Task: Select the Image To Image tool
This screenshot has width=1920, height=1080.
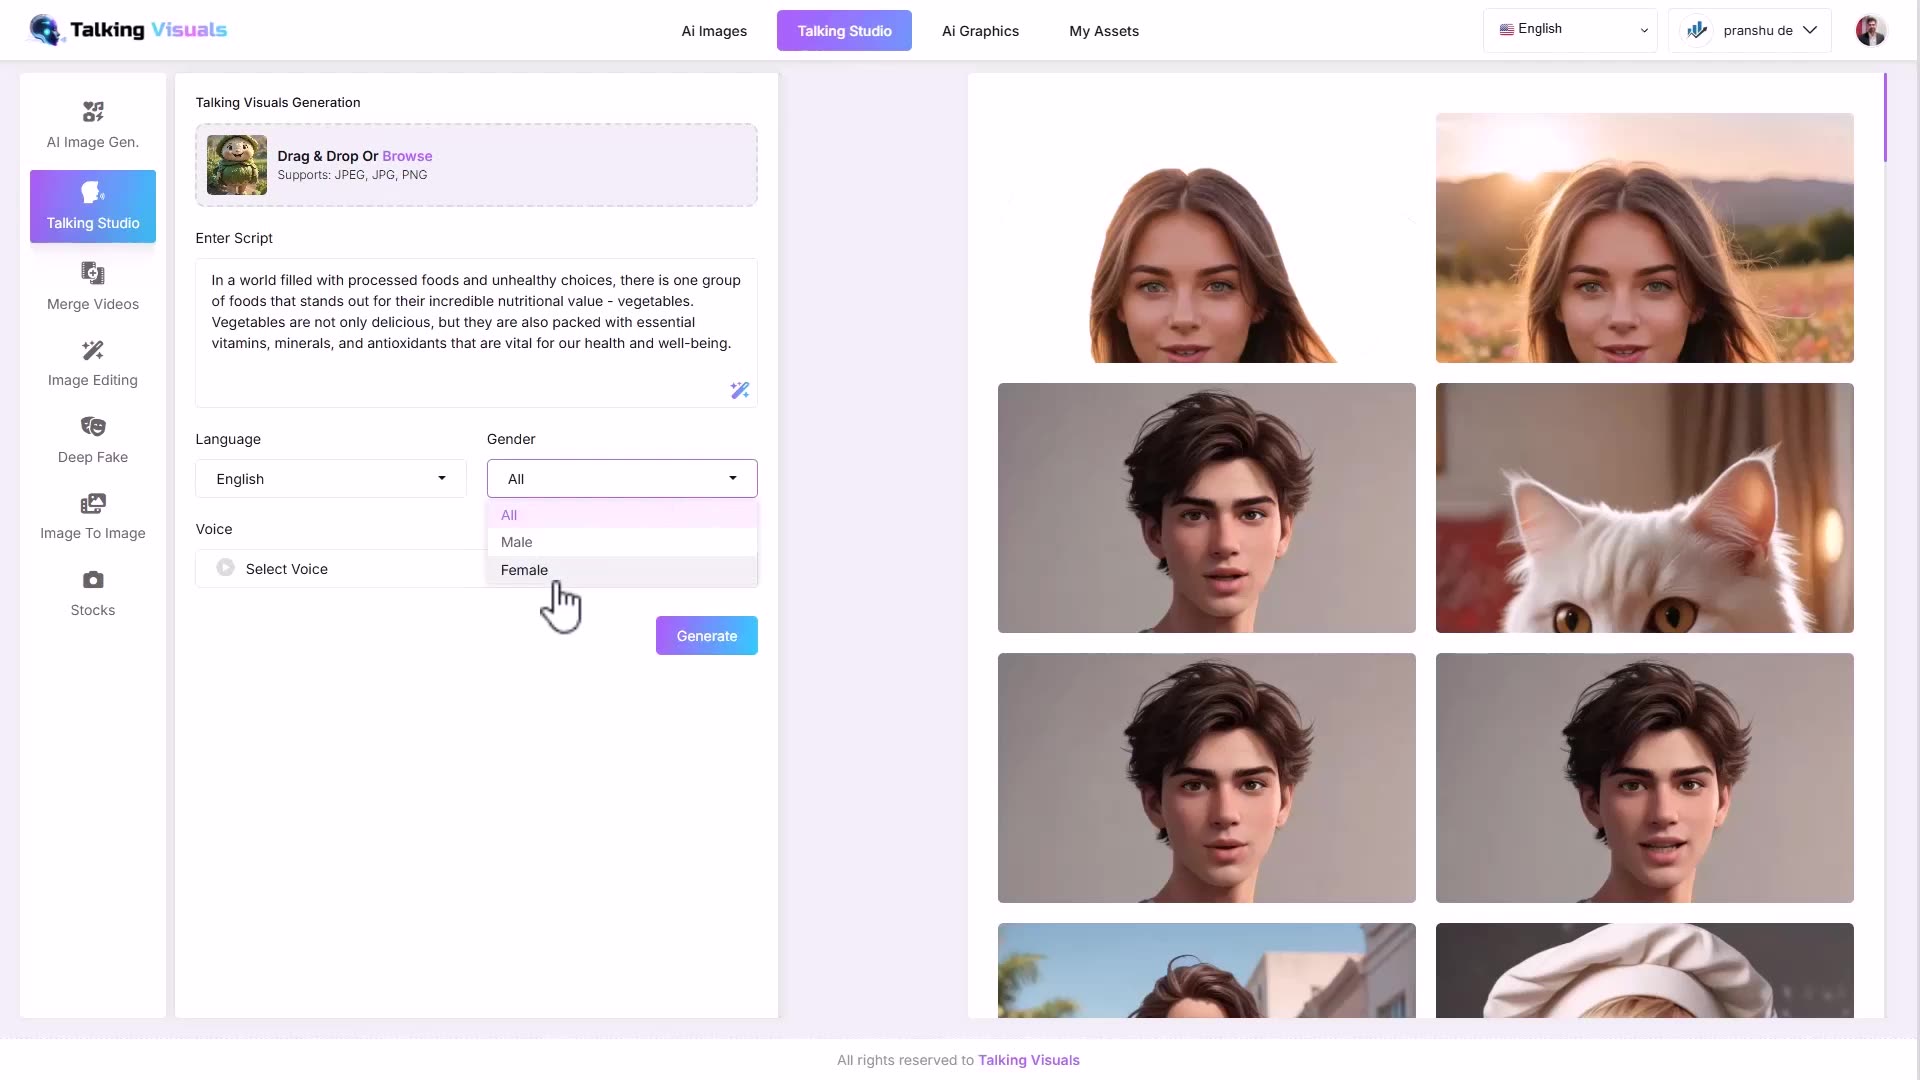Action: click(92, 516)
